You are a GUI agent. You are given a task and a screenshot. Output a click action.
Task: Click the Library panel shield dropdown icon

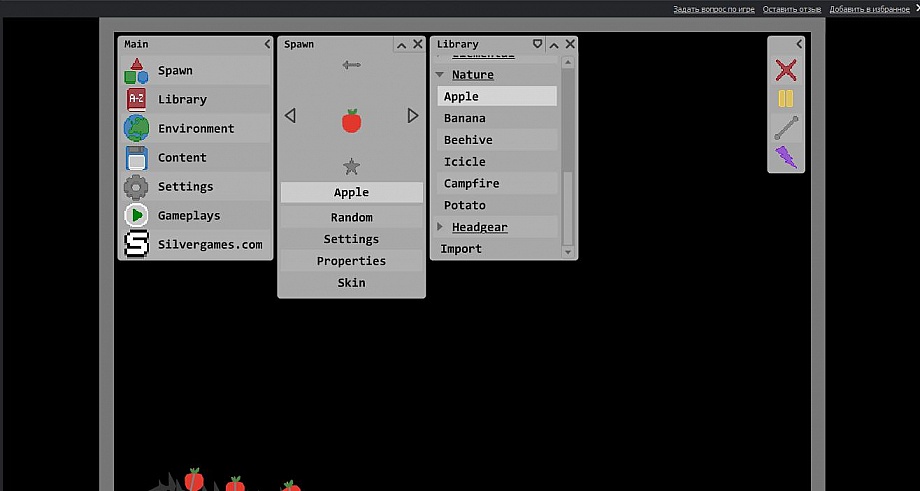537,44
